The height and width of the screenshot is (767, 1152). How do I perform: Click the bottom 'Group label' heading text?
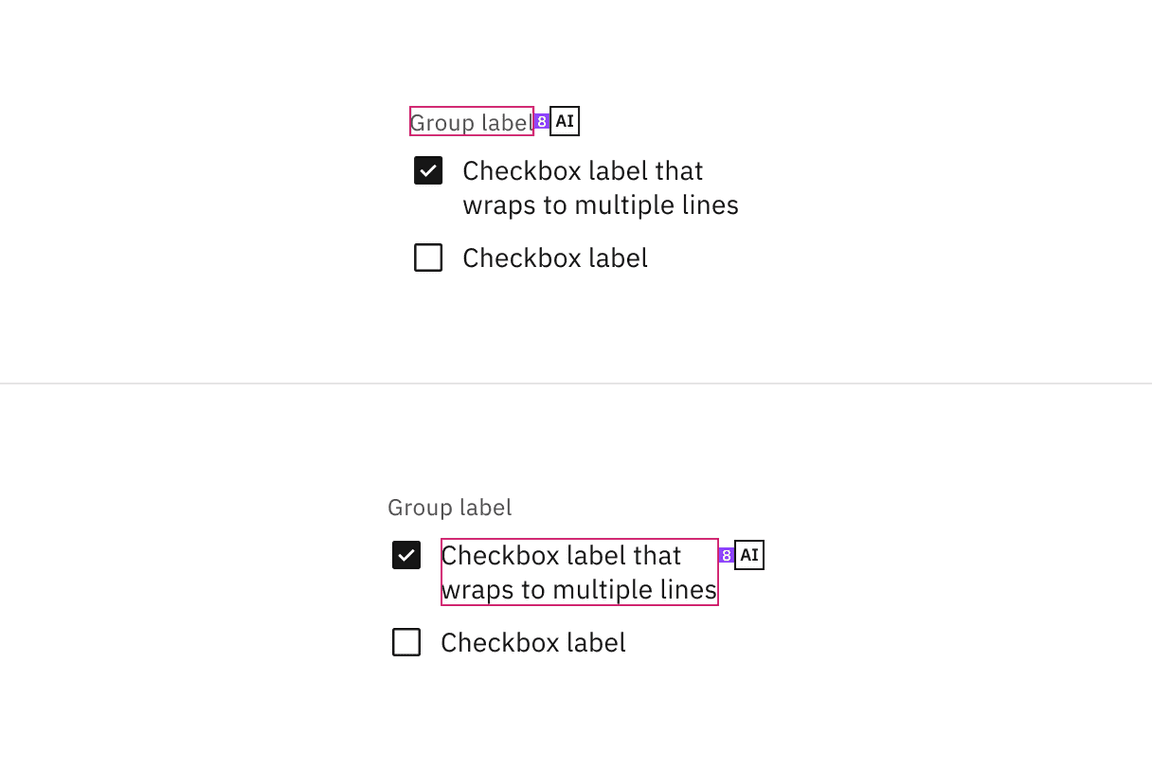449,507
